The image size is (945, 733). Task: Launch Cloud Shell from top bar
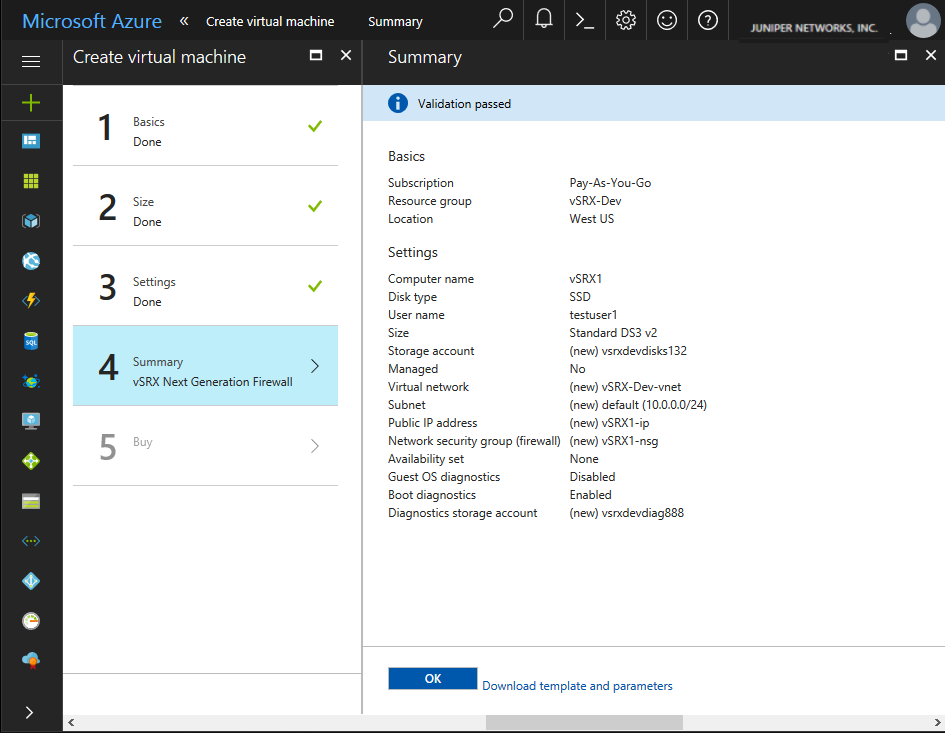585,20
